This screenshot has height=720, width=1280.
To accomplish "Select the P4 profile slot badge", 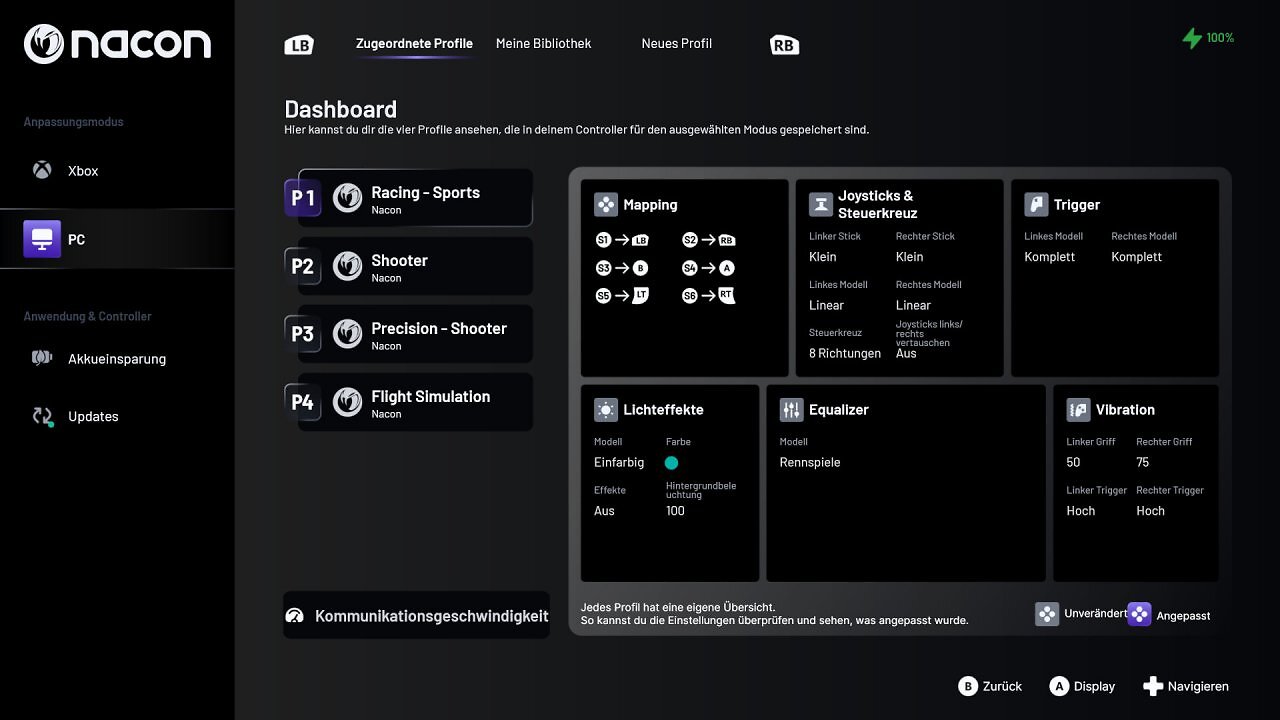I will click(x=303, y=402).
